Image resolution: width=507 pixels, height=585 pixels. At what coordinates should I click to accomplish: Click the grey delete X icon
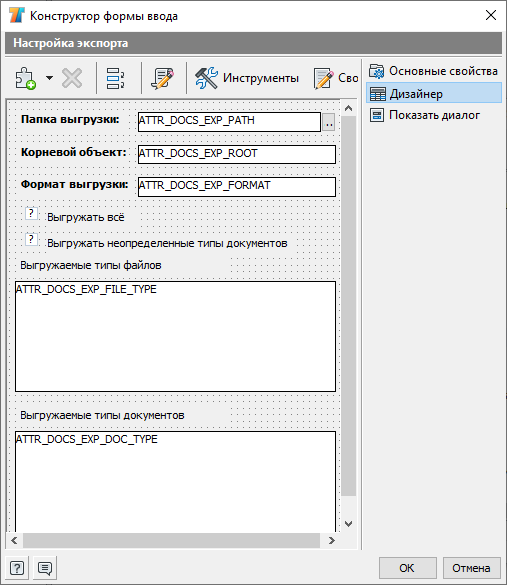[72, 78]
